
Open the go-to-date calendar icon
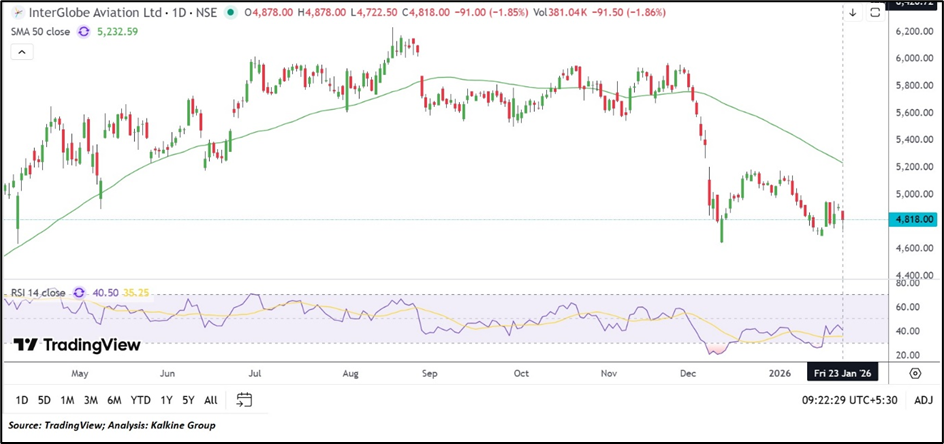[244, 400]
